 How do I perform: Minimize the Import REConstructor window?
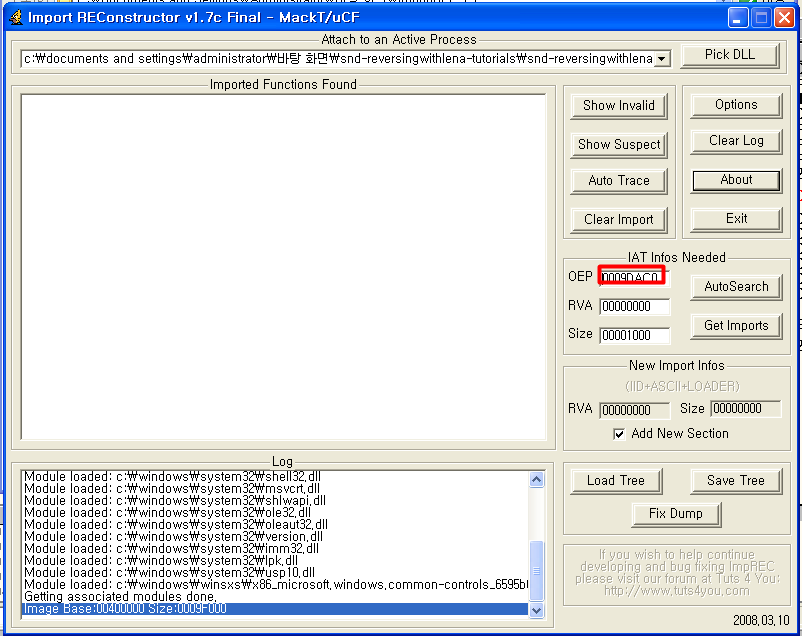pos(737,18)
